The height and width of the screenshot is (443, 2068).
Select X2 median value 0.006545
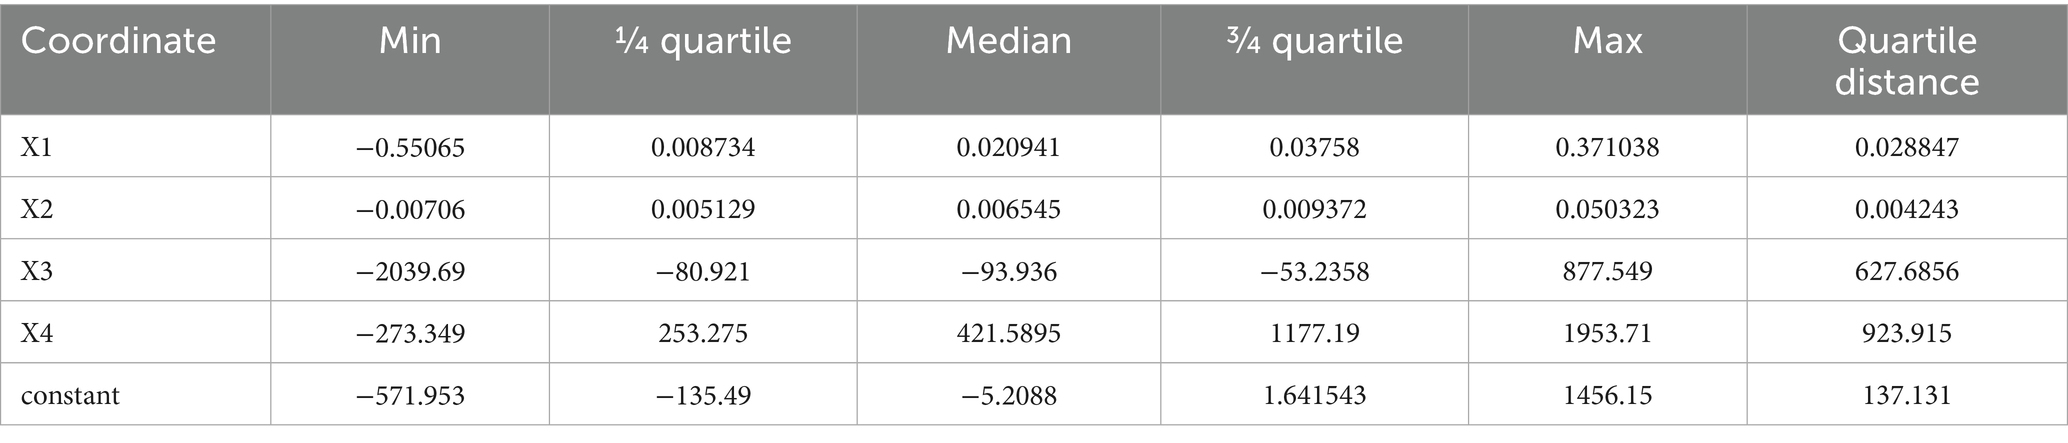click(x=1008, y=209)
